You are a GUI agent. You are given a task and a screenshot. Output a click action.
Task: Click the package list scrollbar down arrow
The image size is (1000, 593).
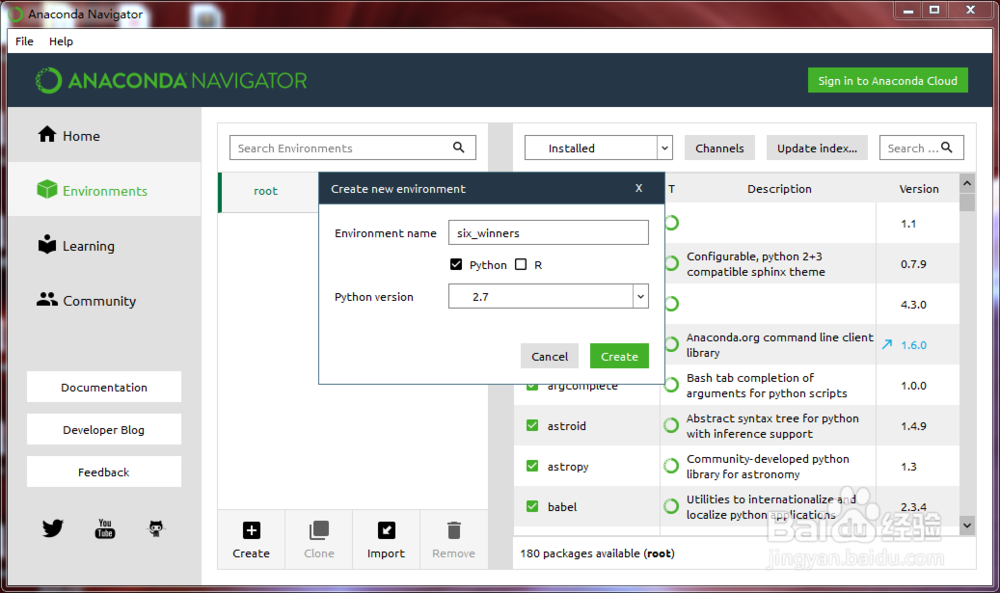click(967, 525)
